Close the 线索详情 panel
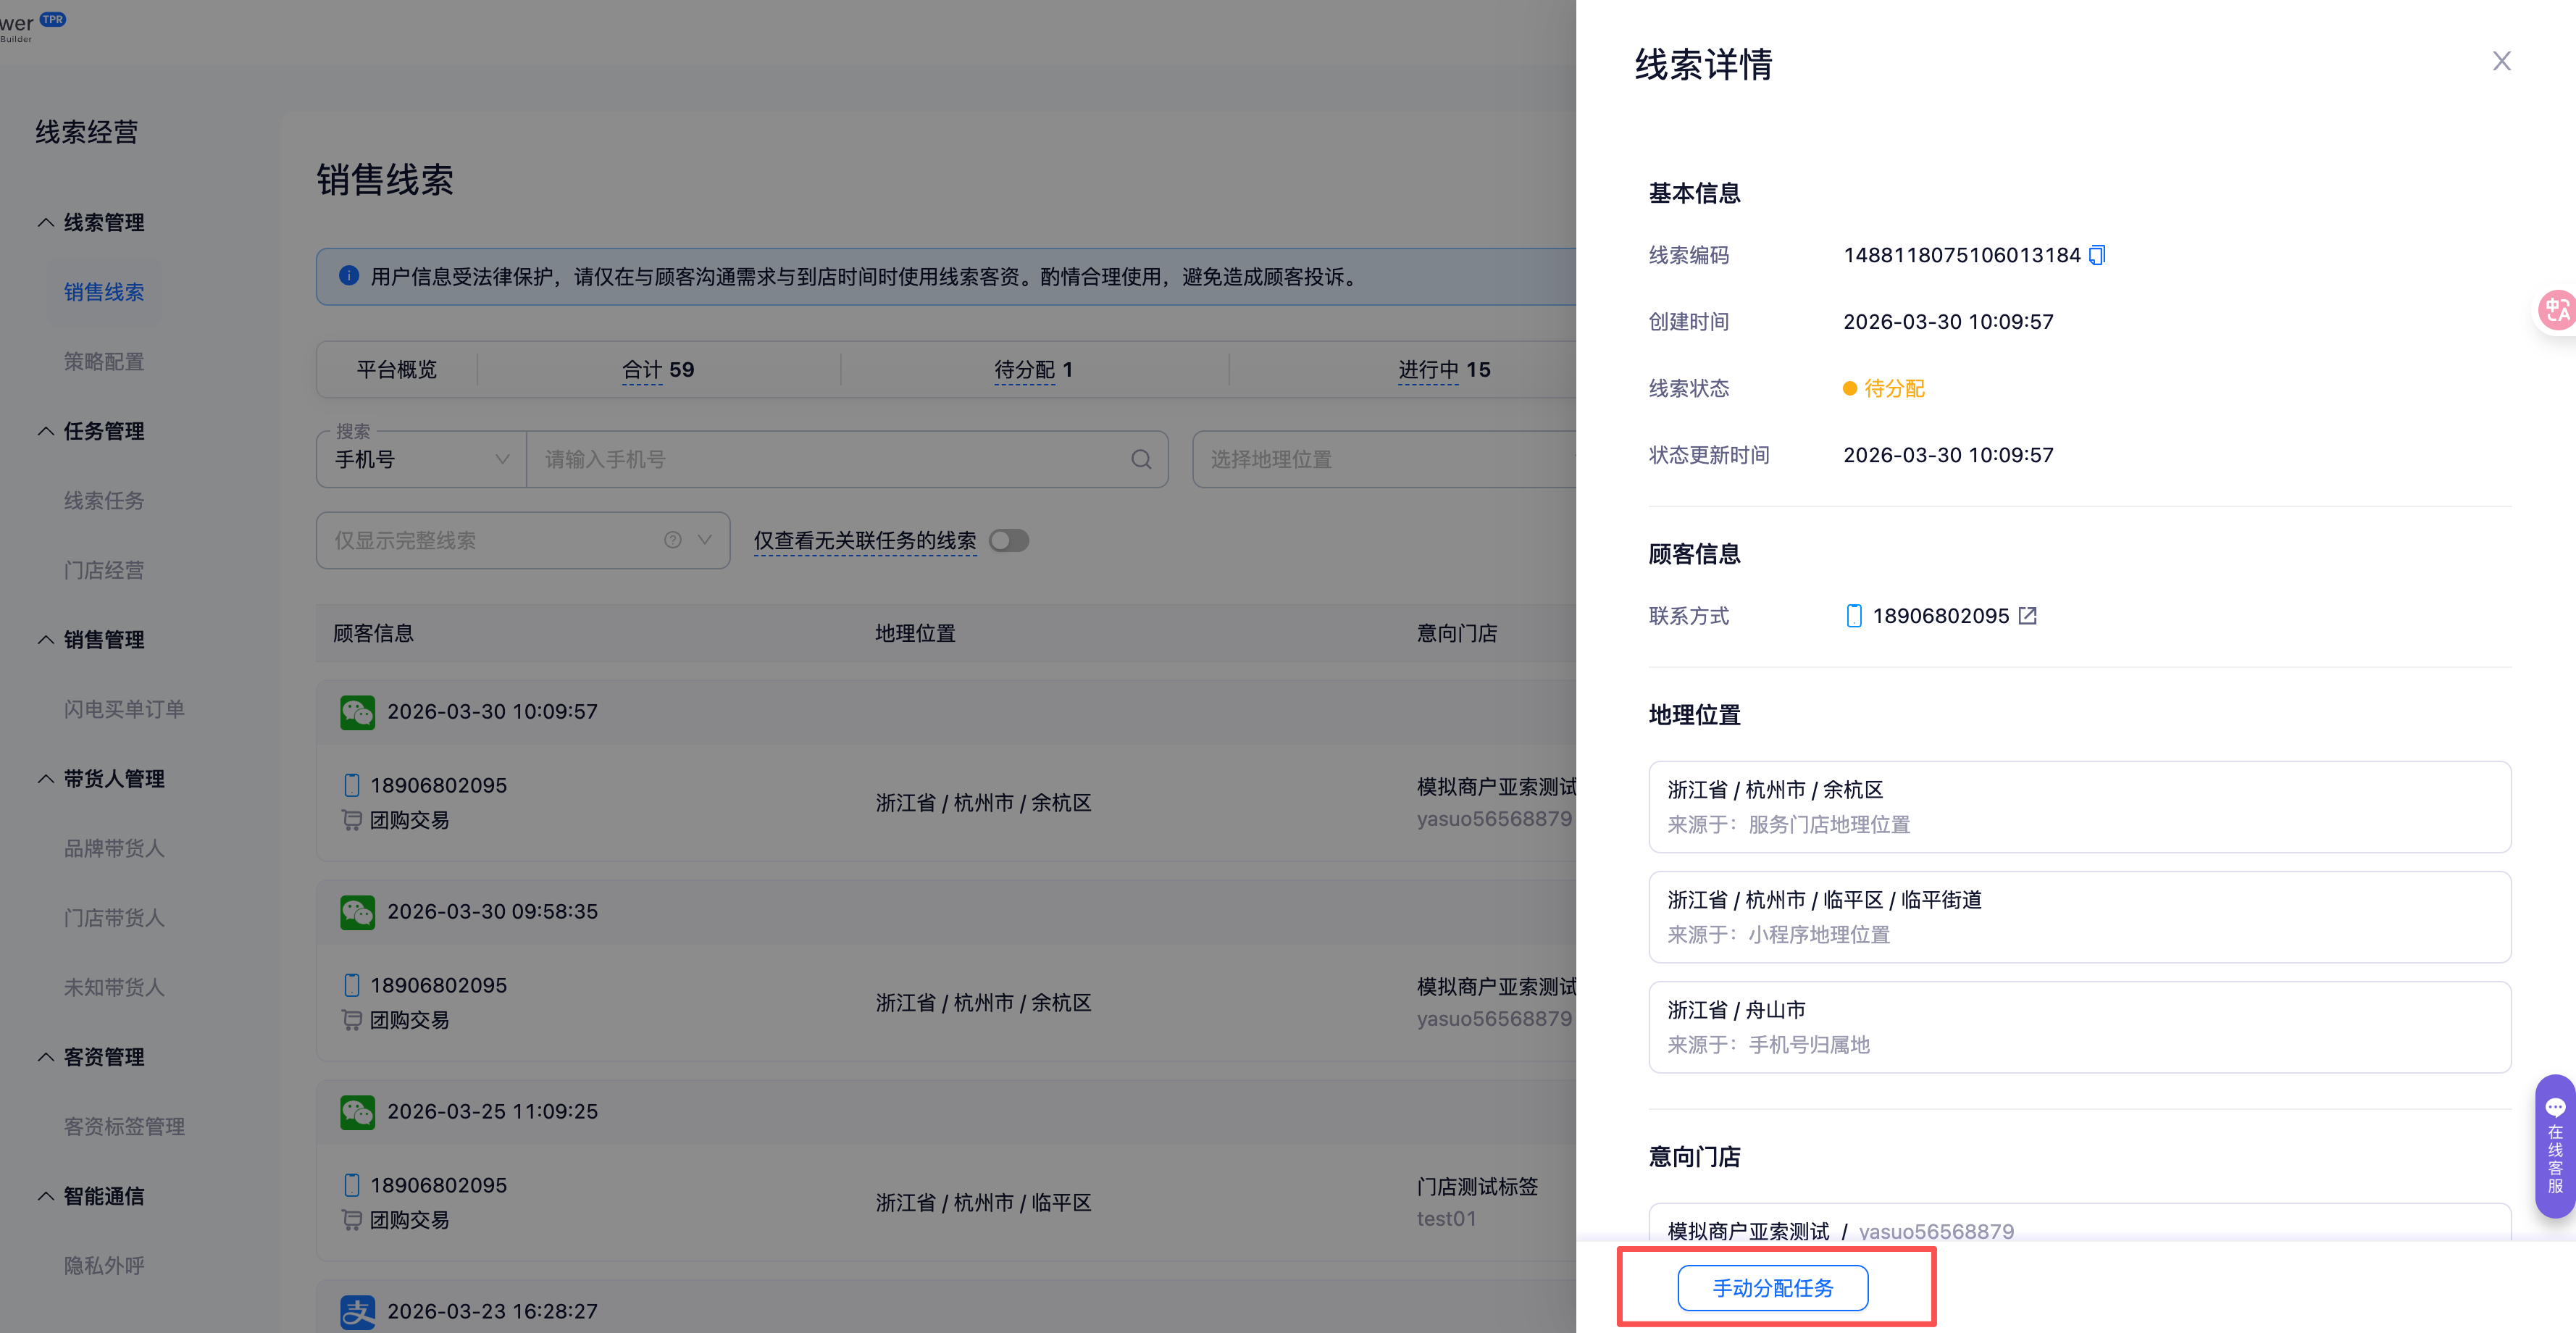This screenshot has width=2576, height=1333. click(x=2501, y=62)
